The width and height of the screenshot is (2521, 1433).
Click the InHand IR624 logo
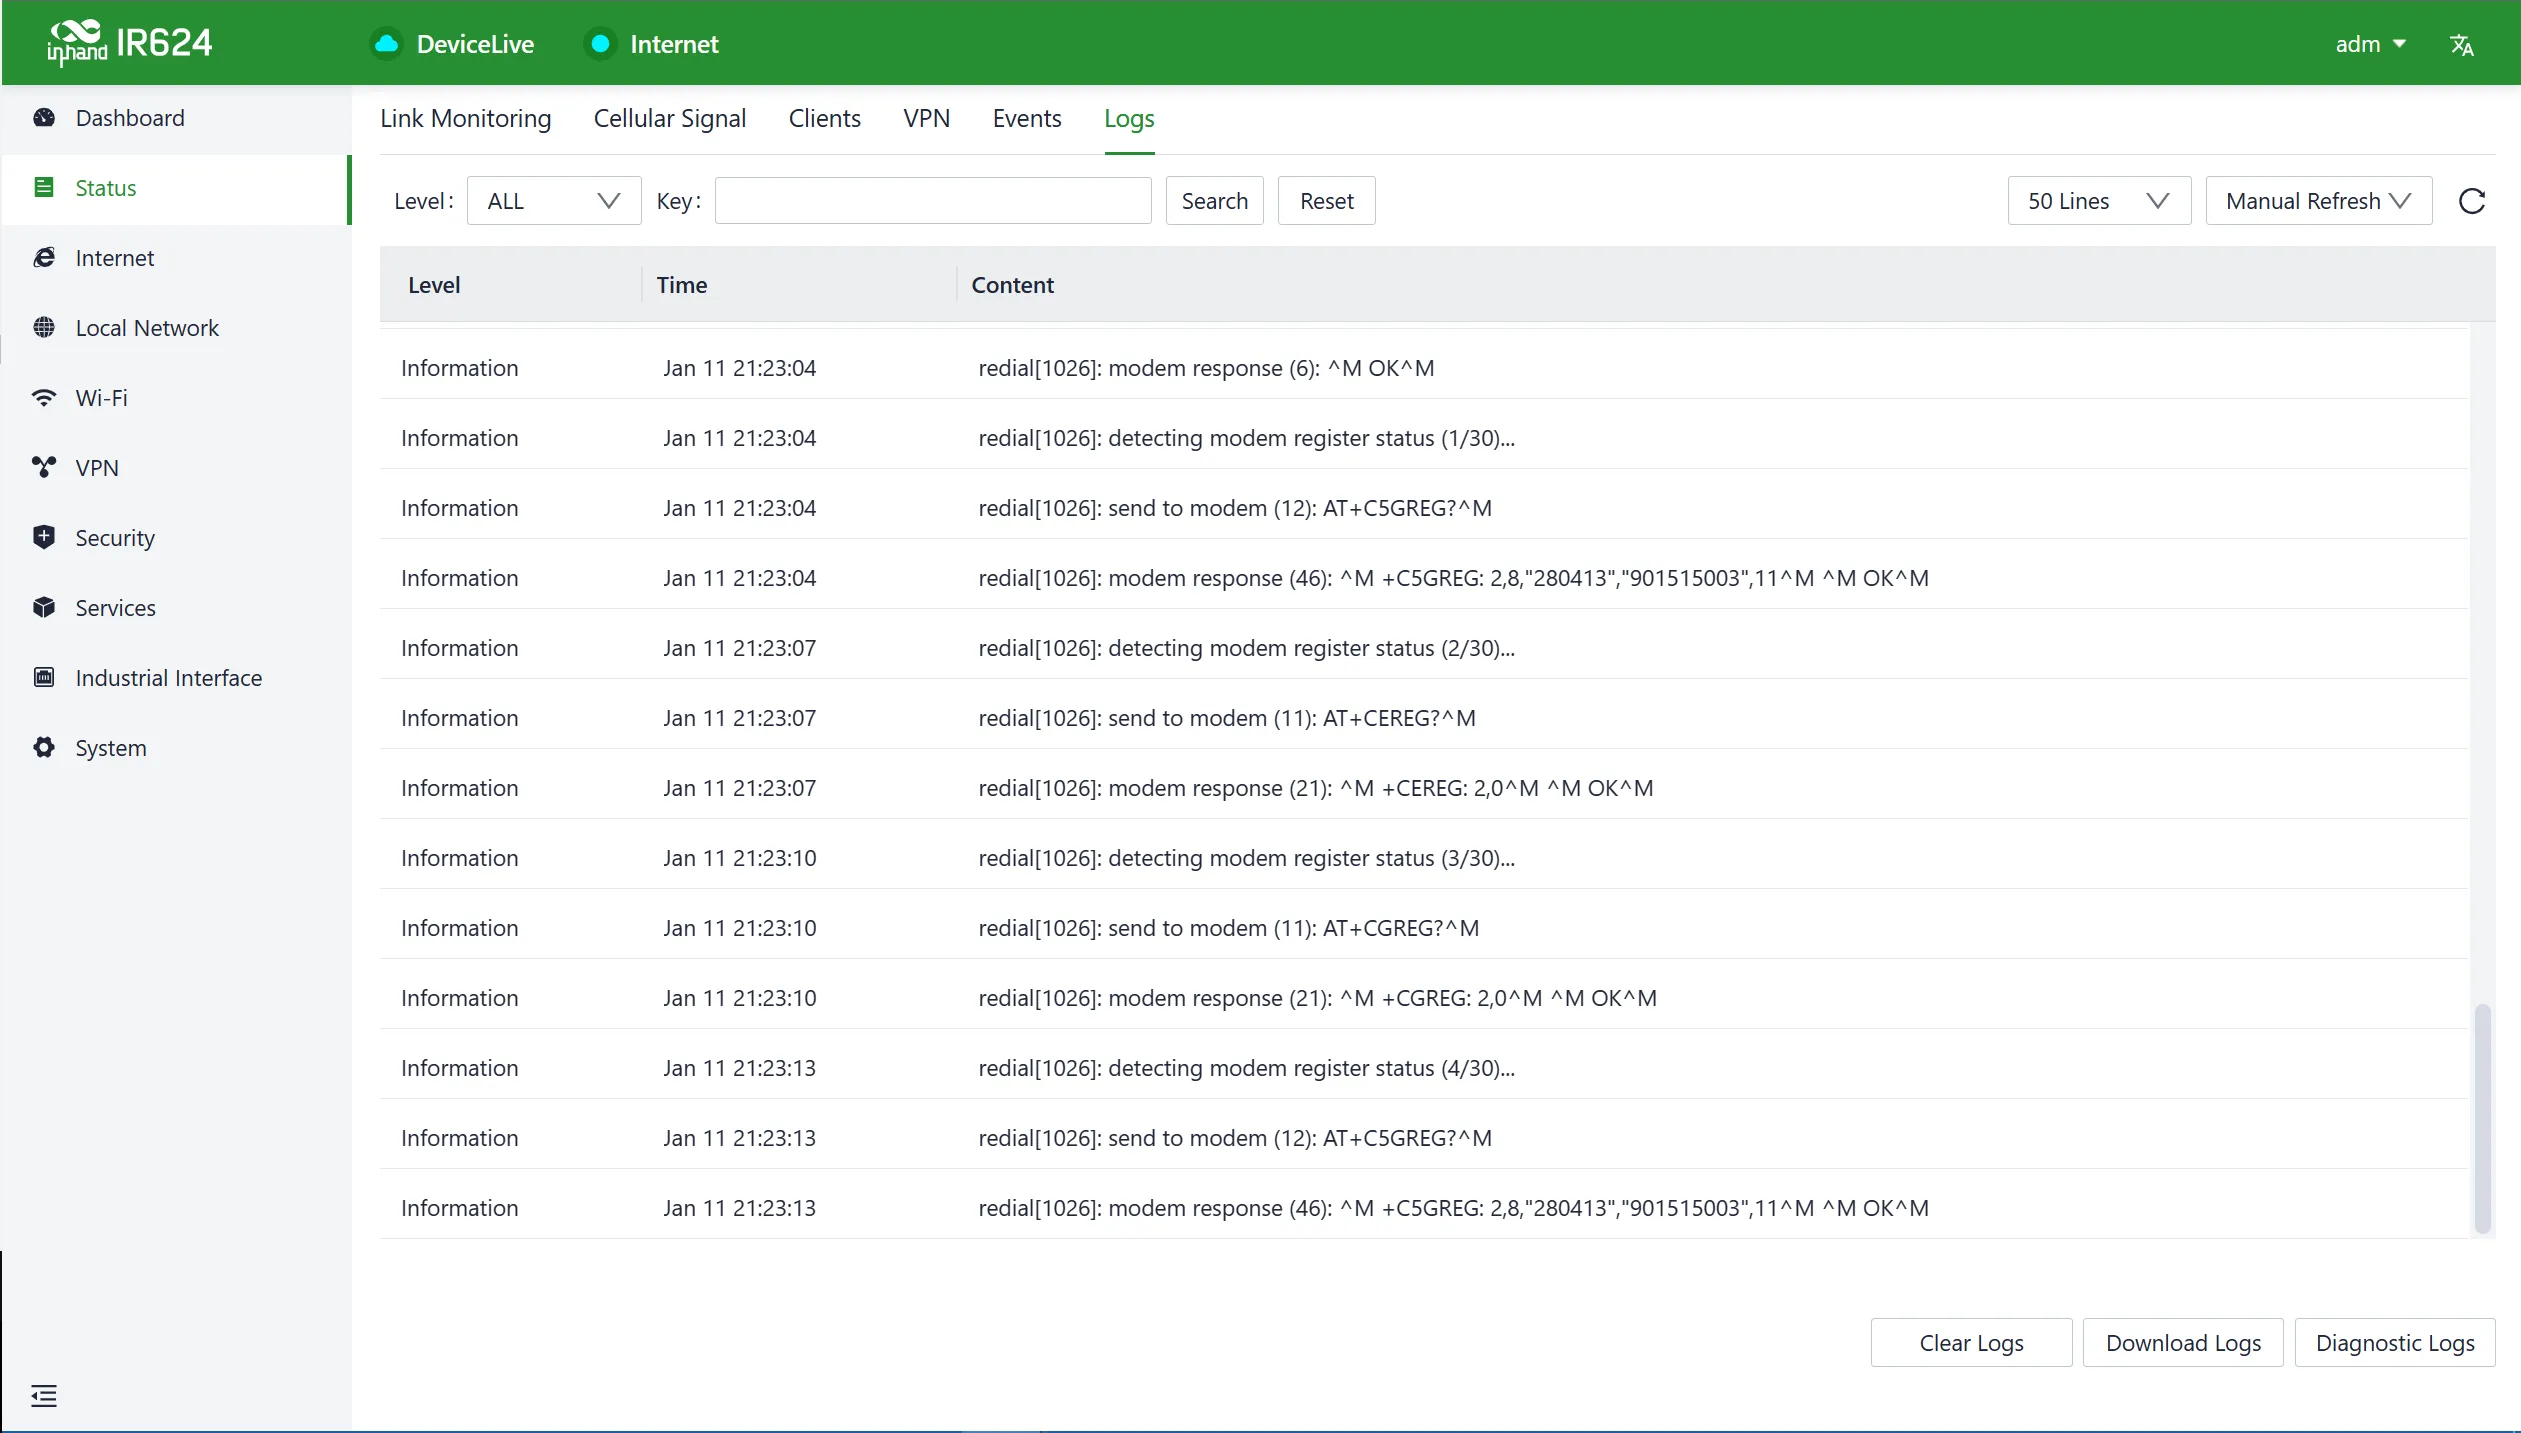[x=130, y=43]
